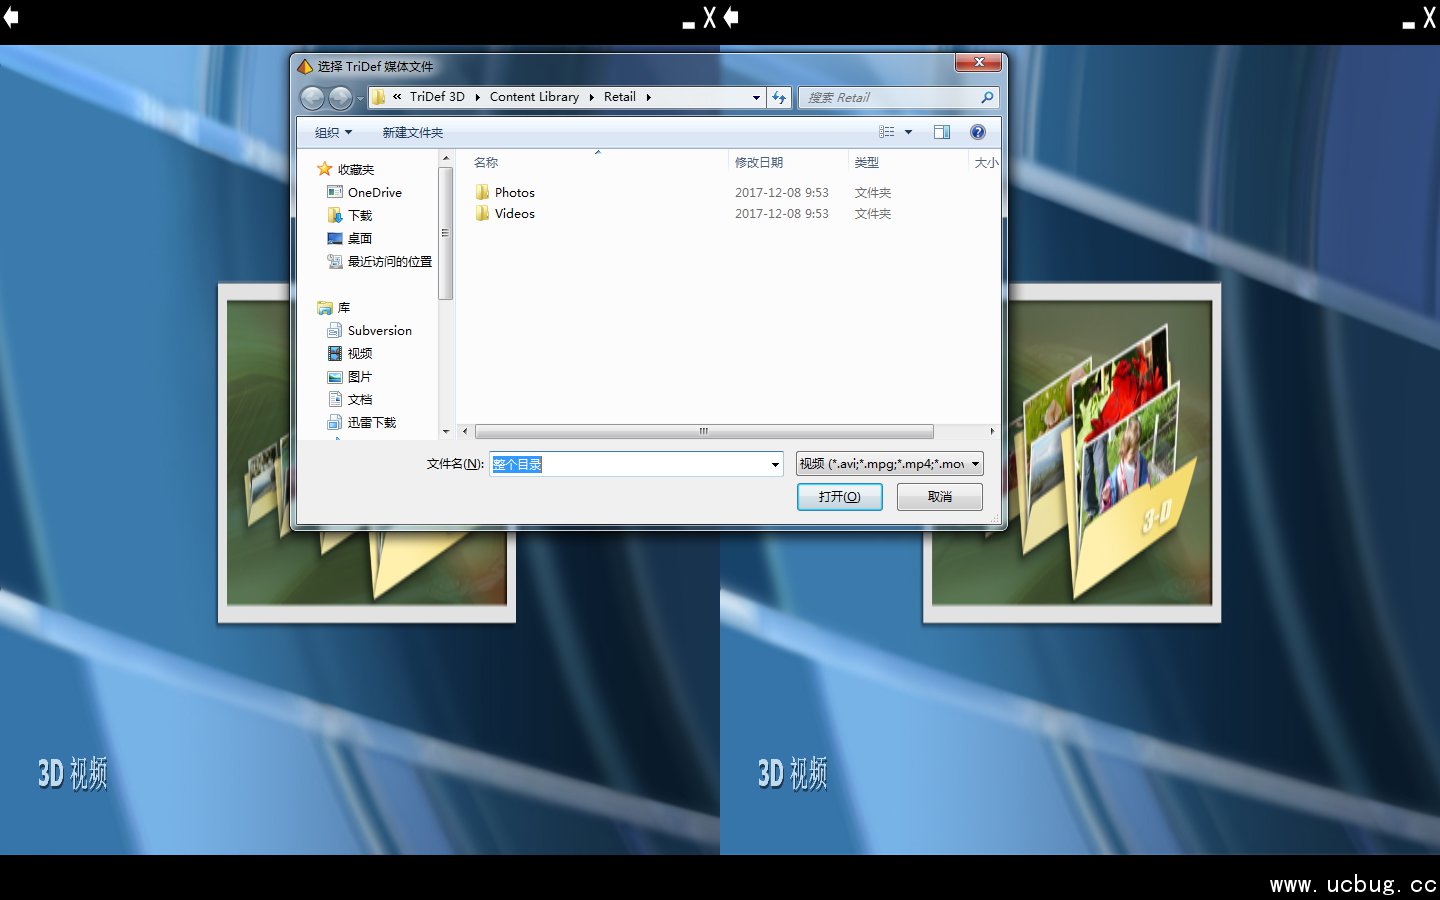
Task: Click 新建文件夹 in the toolbar
Action: pyautogui.click(x=412, y=132)
